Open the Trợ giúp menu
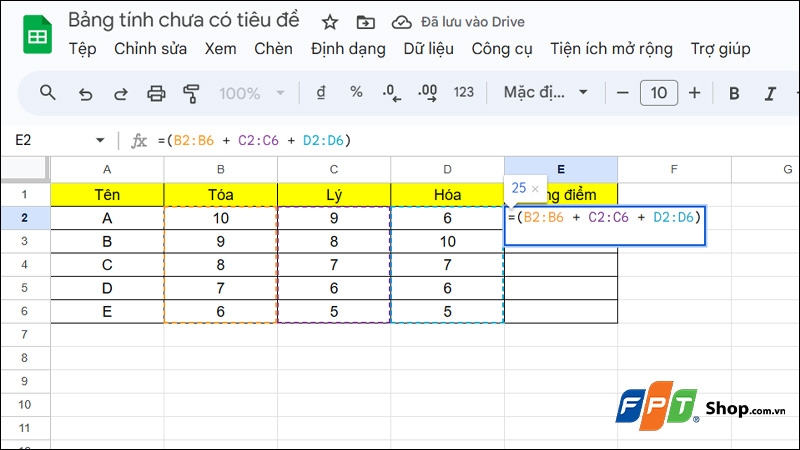The height and width of the screenshot is (450, 800). coord(720,49)
